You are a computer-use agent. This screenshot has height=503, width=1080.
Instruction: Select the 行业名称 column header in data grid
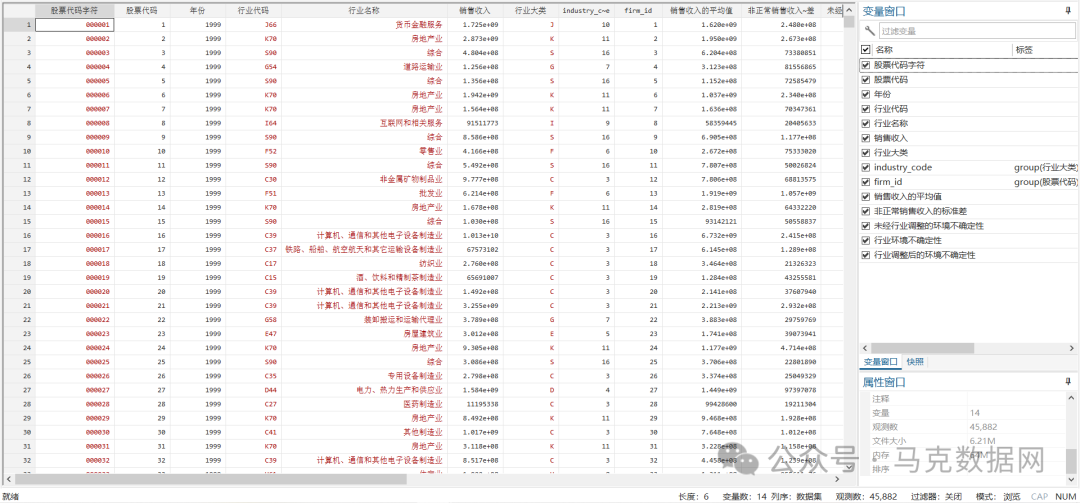click(x=364, y=11)
